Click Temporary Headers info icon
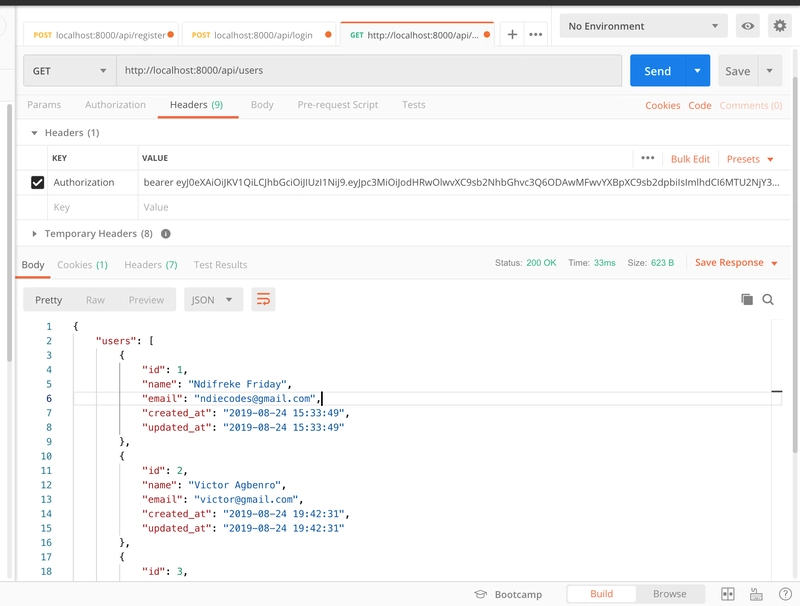 (x=166, y=234)
